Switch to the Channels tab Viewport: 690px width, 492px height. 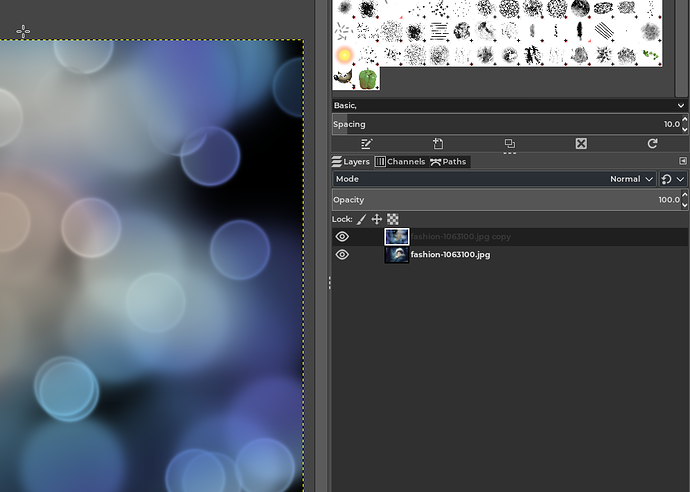point(400,162)
